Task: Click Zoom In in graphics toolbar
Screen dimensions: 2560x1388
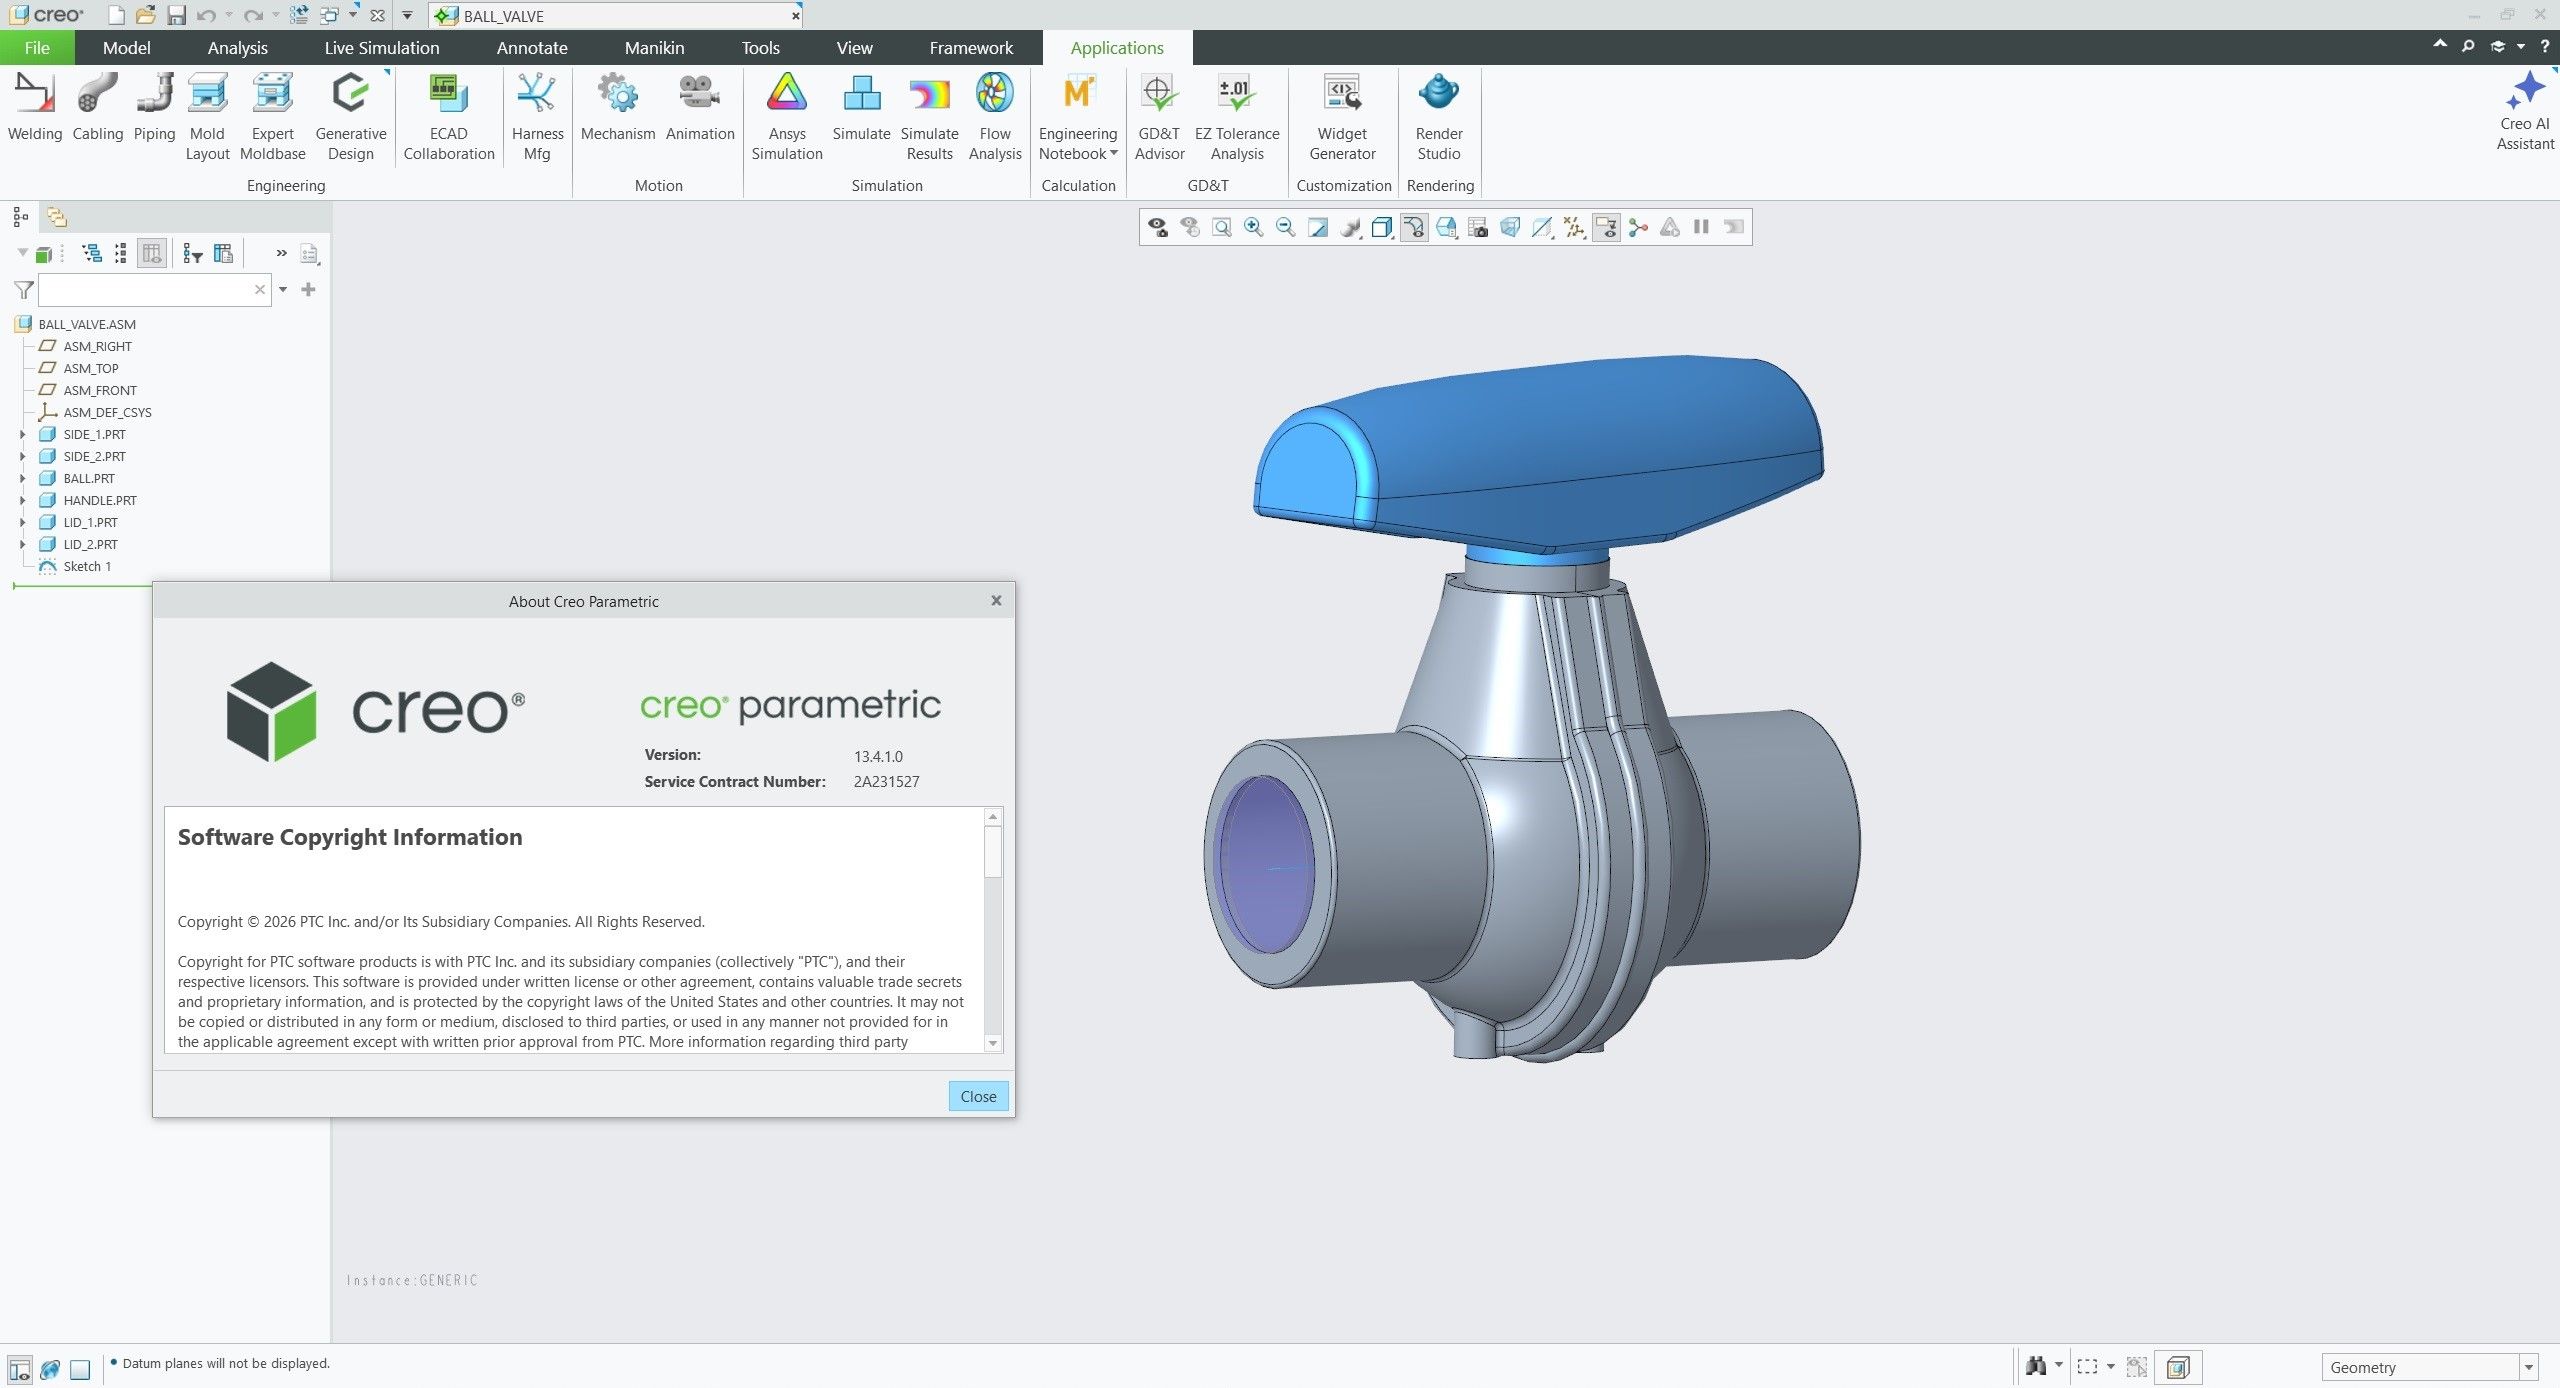Action: point(1253,228)
